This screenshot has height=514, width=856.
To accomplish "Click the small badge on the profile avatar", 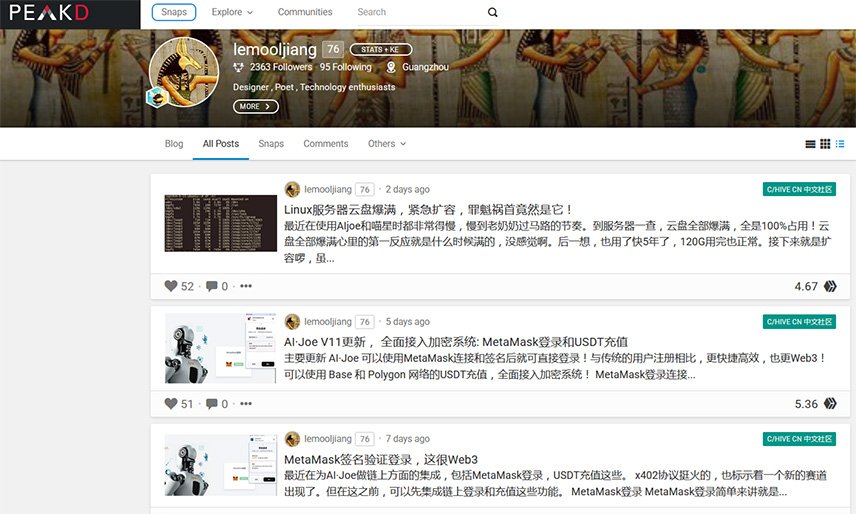I will click(x=157, y=97).
